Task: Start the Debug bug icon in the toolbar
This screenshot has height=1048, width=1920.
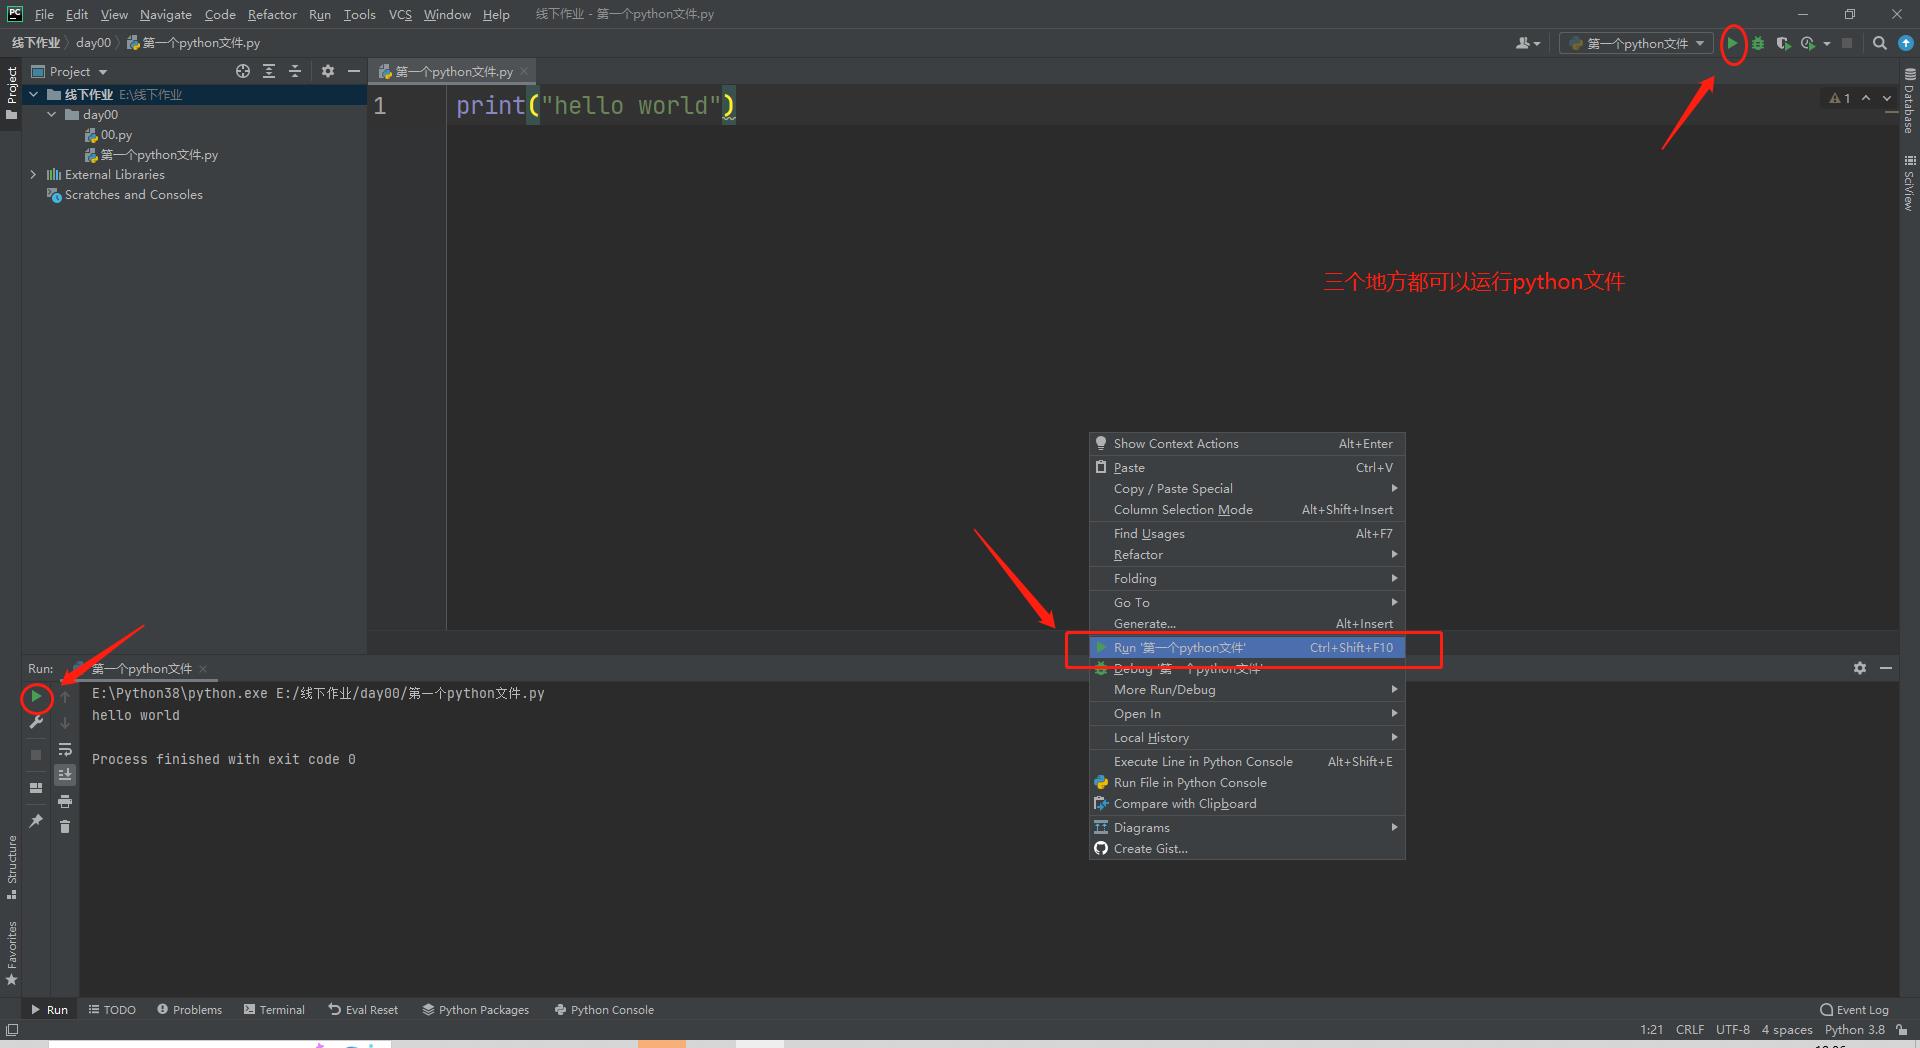Action: [1758, 43]
